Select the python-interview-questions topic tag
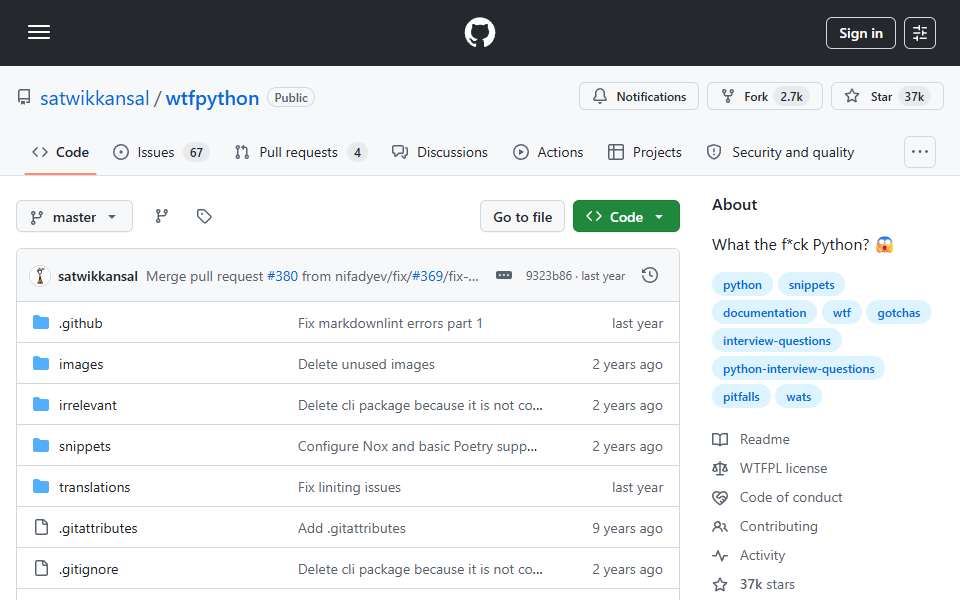 point(798,369)
